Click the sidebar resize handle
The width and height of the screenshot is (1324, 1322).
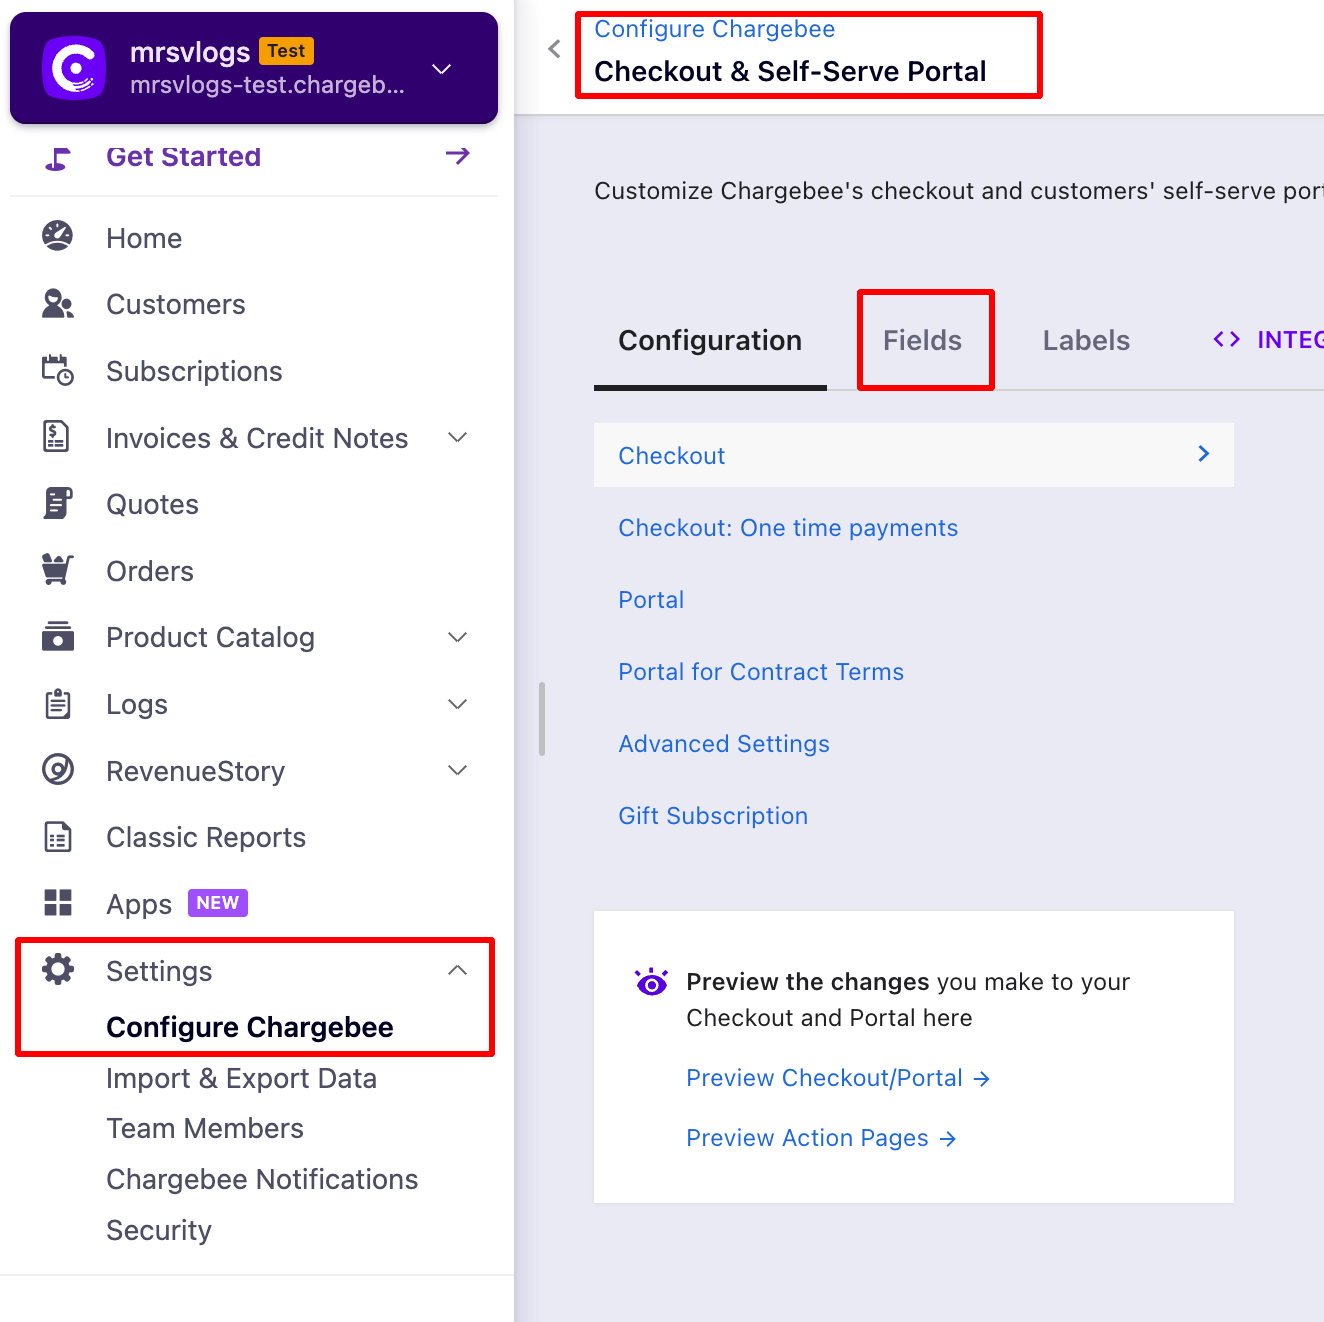(x=542, y=719)
